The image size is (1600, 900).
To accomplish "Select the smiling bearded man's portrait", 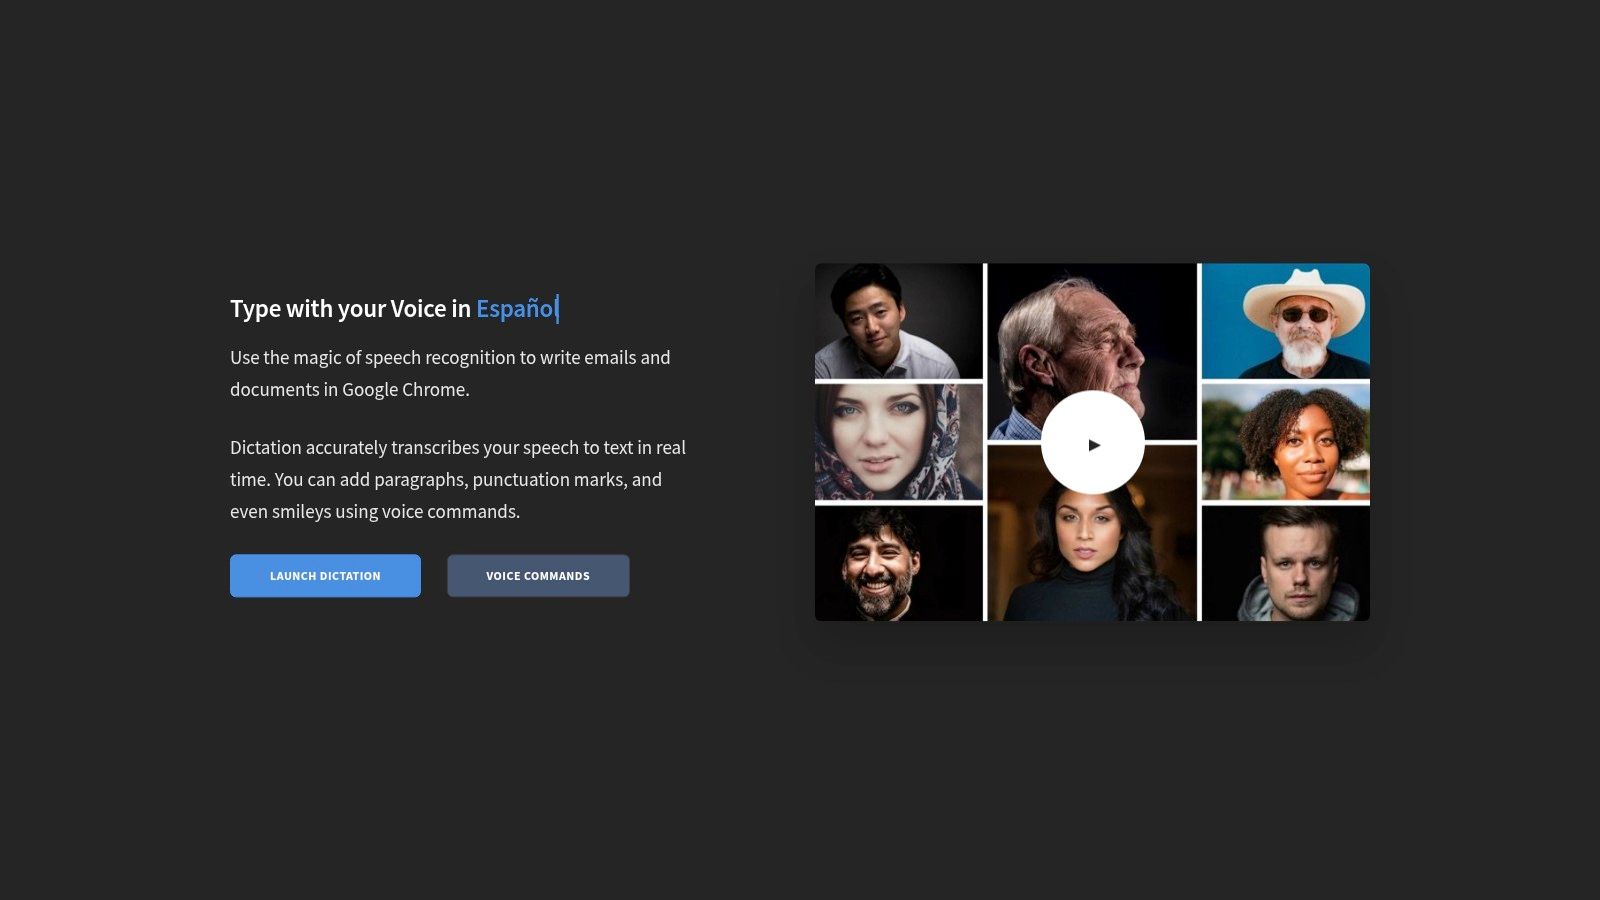I will click(x=897, y=560).
